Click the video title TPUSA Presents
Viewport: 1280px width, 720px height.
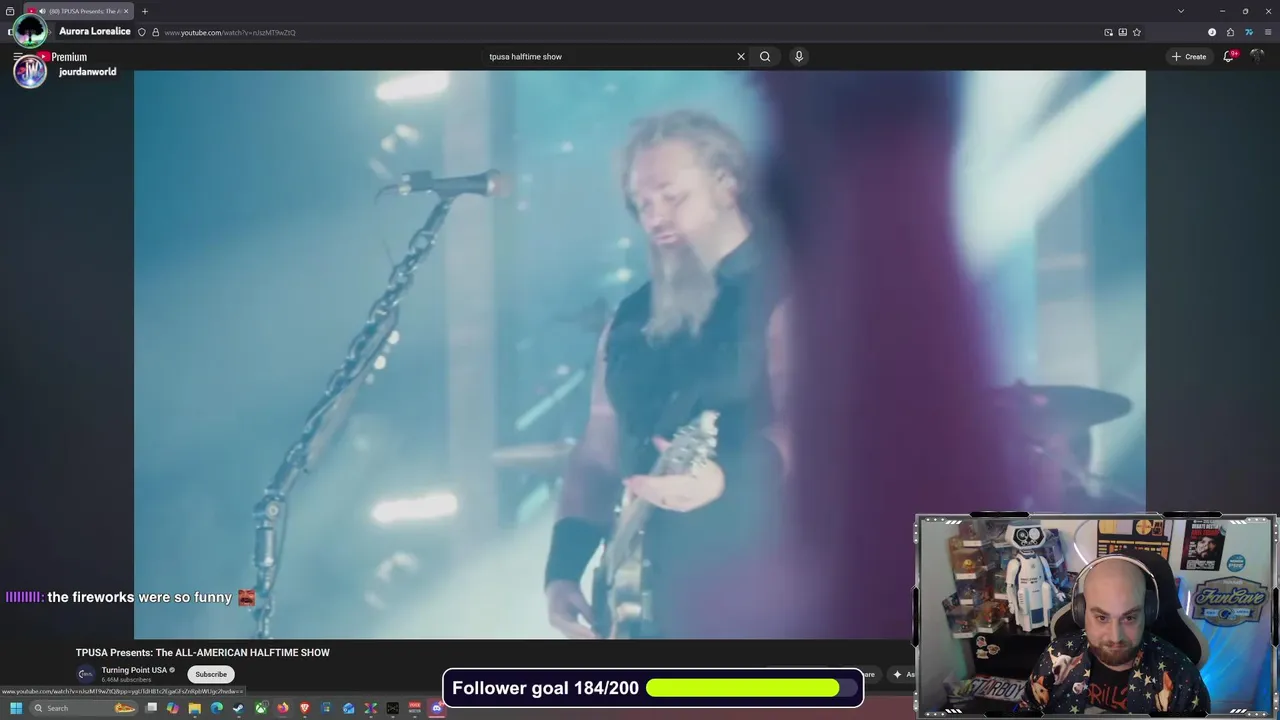203,652
